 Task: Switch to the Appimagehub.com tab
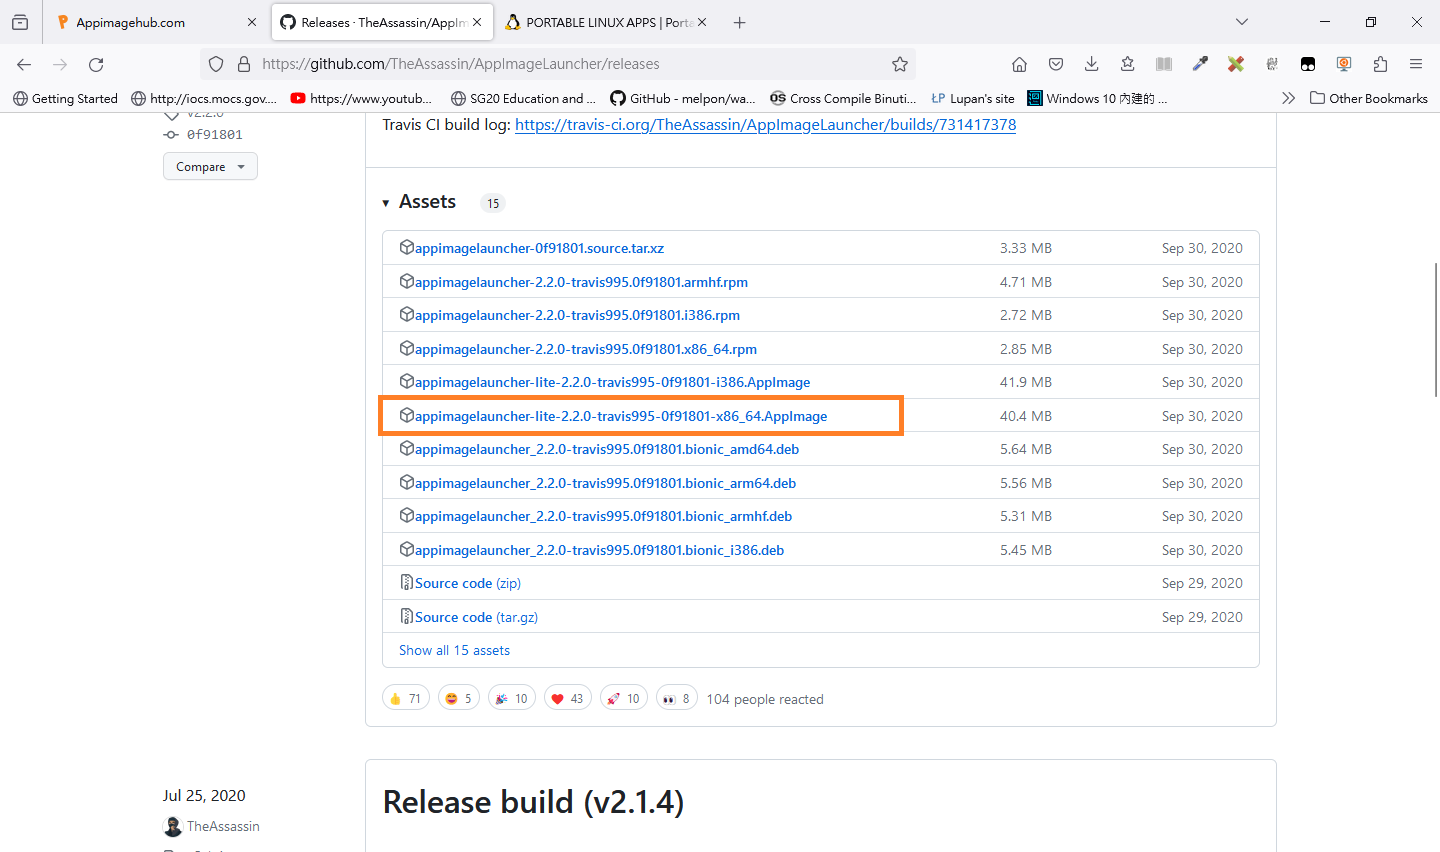click(150, 21)
